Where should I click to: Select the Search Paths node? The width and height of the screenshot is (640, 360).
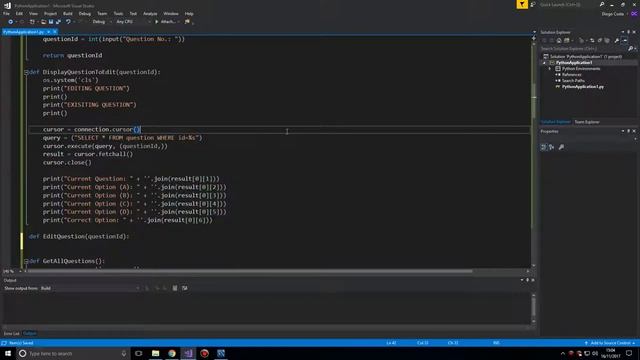[x=573, y=81]
